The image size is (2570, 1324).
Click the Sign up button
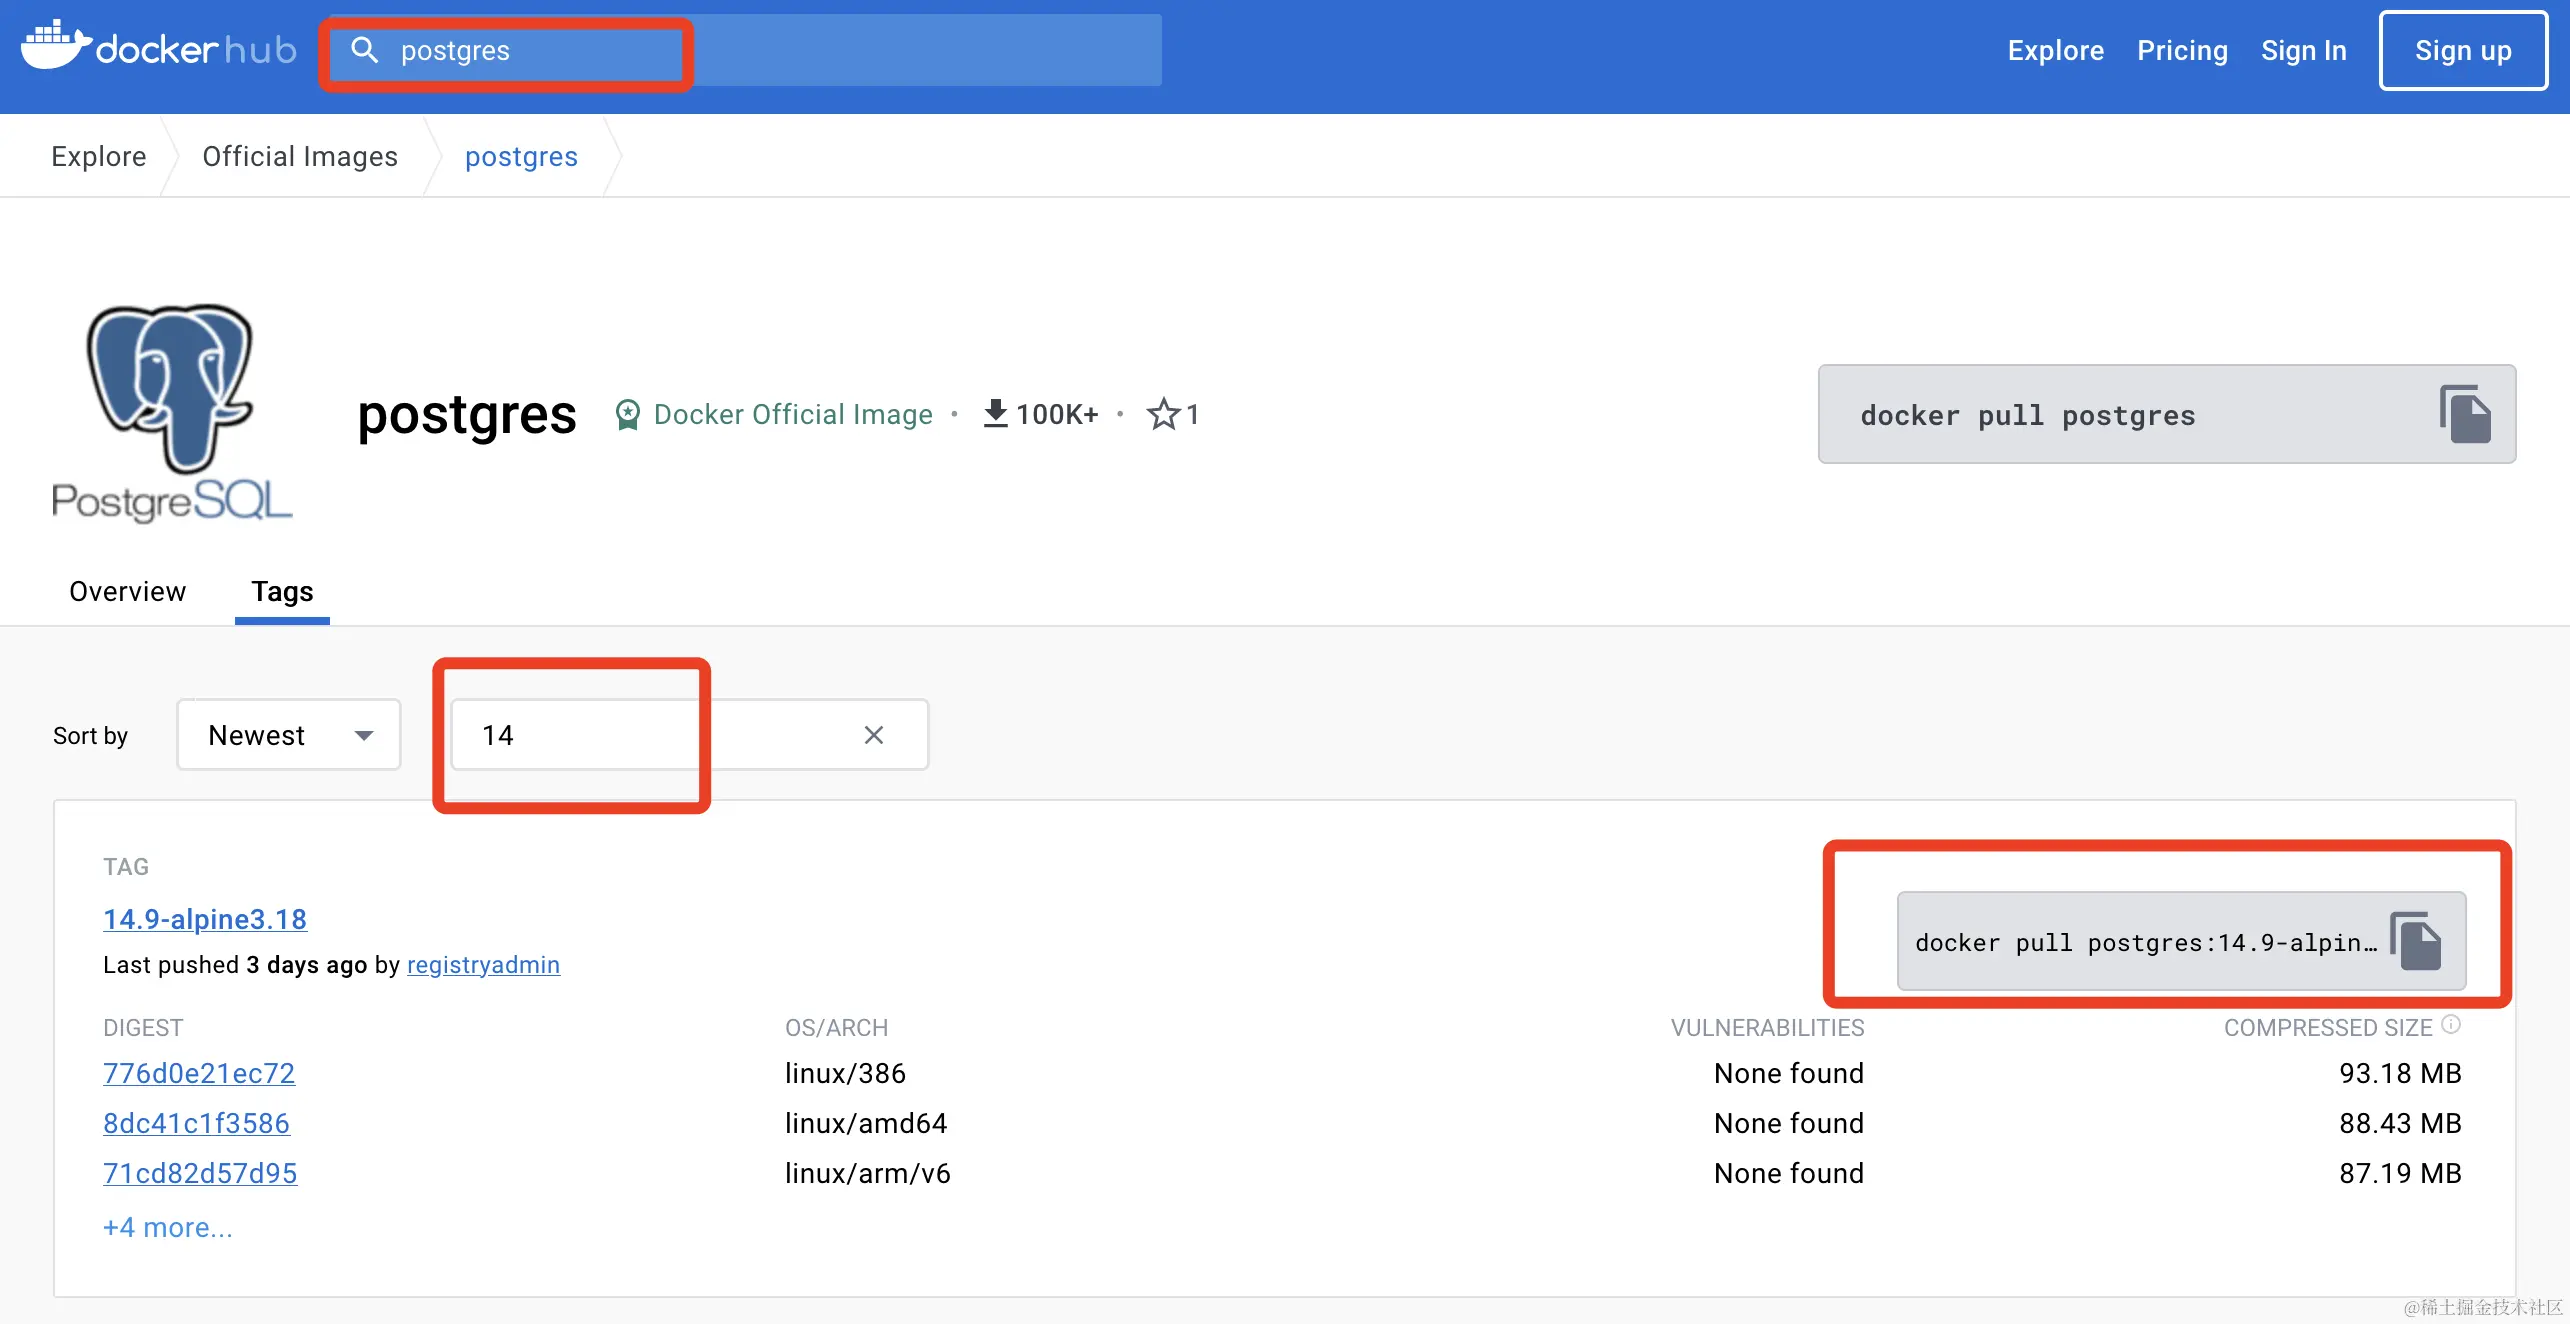tap(2463, 50)
